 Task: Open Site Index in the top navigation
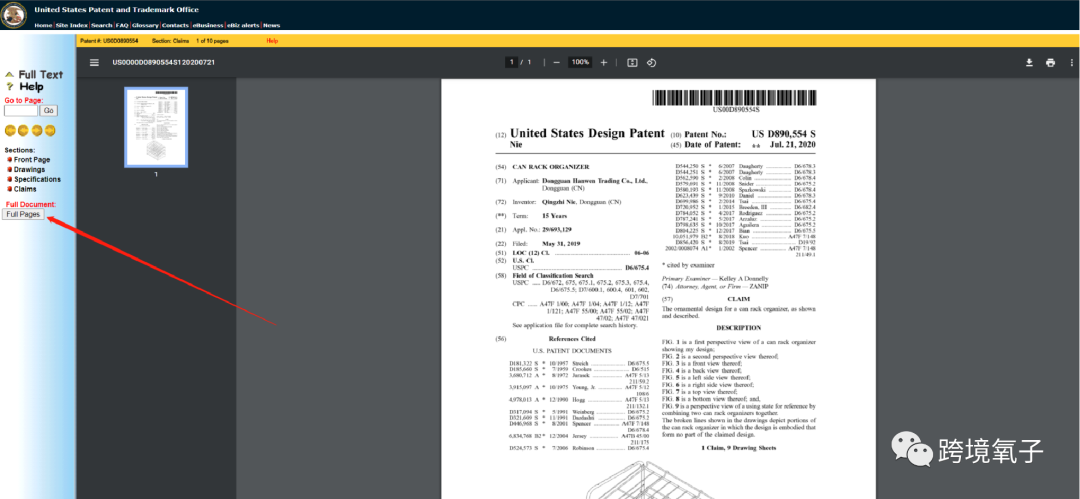point(72,25)
